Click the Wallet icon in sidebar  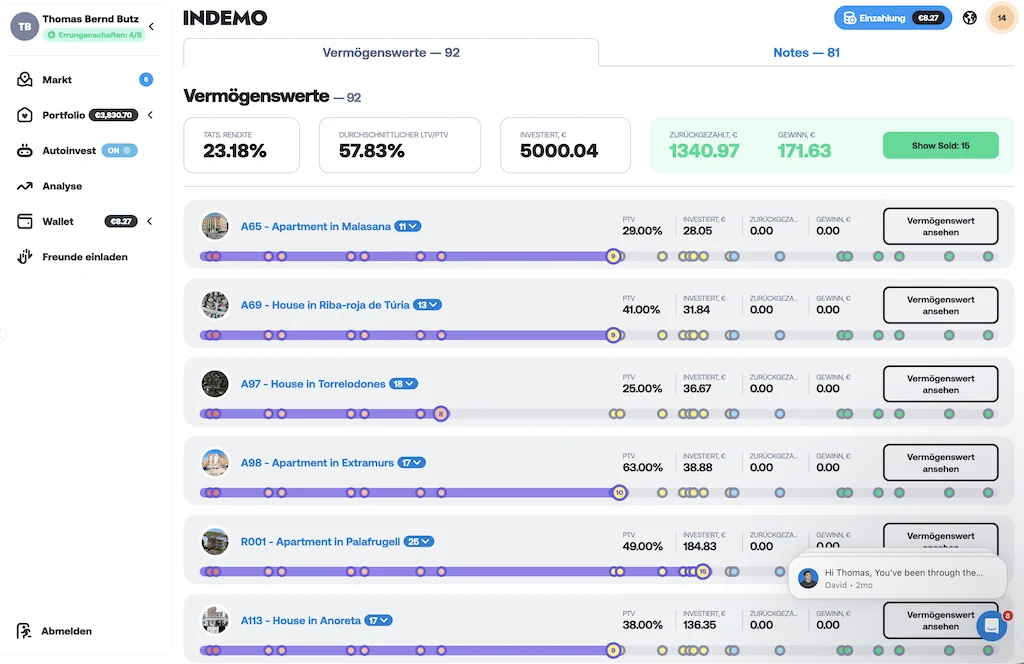(x=25, y=221)
